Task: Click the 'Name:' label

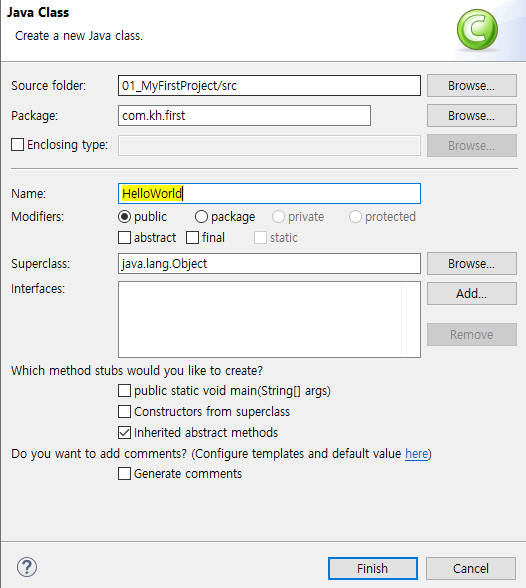Action: point(28,194)
